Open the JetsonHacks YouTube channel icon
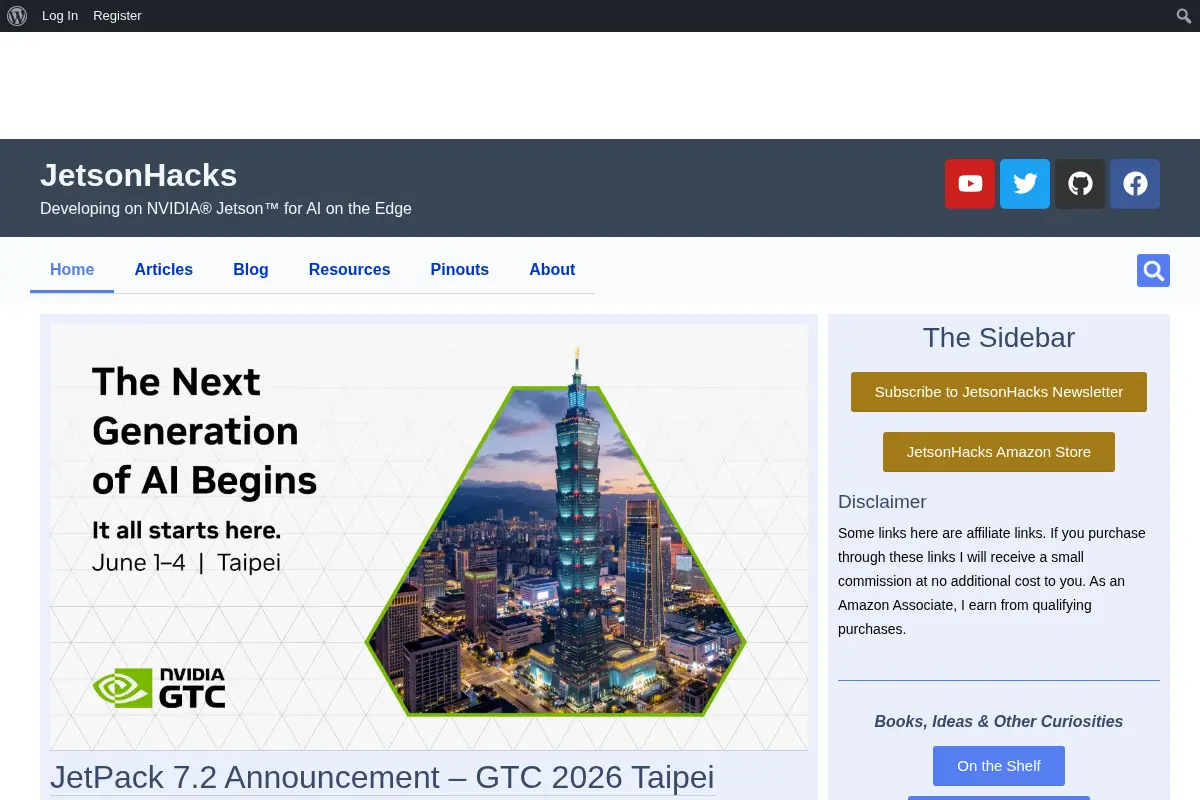1200x800 pixels. (970, 184)
